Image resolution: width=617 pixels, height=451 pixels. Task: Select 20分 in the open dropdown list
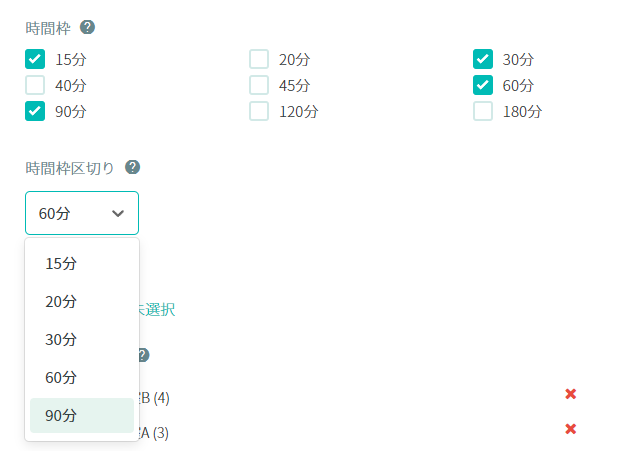point(61,301)
